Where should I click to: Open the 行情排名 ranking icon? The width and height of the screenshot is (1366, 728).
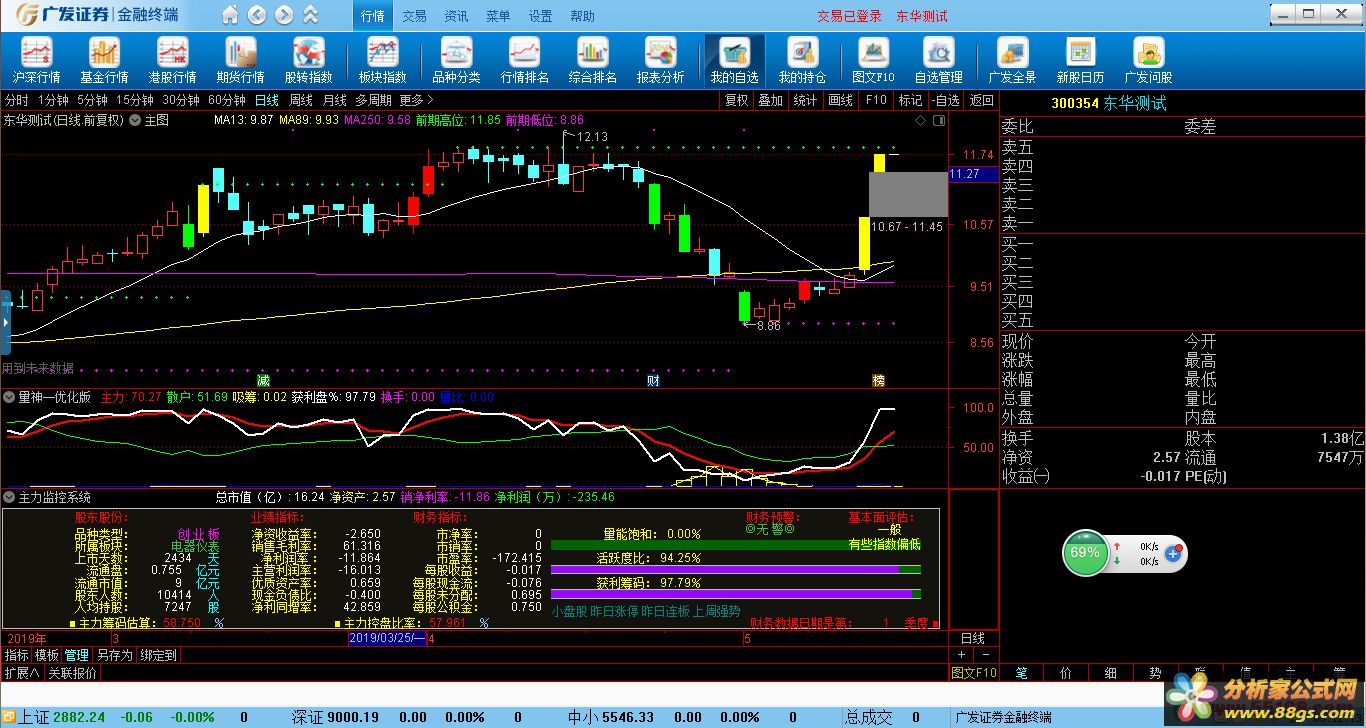click(x=524, y=60)
